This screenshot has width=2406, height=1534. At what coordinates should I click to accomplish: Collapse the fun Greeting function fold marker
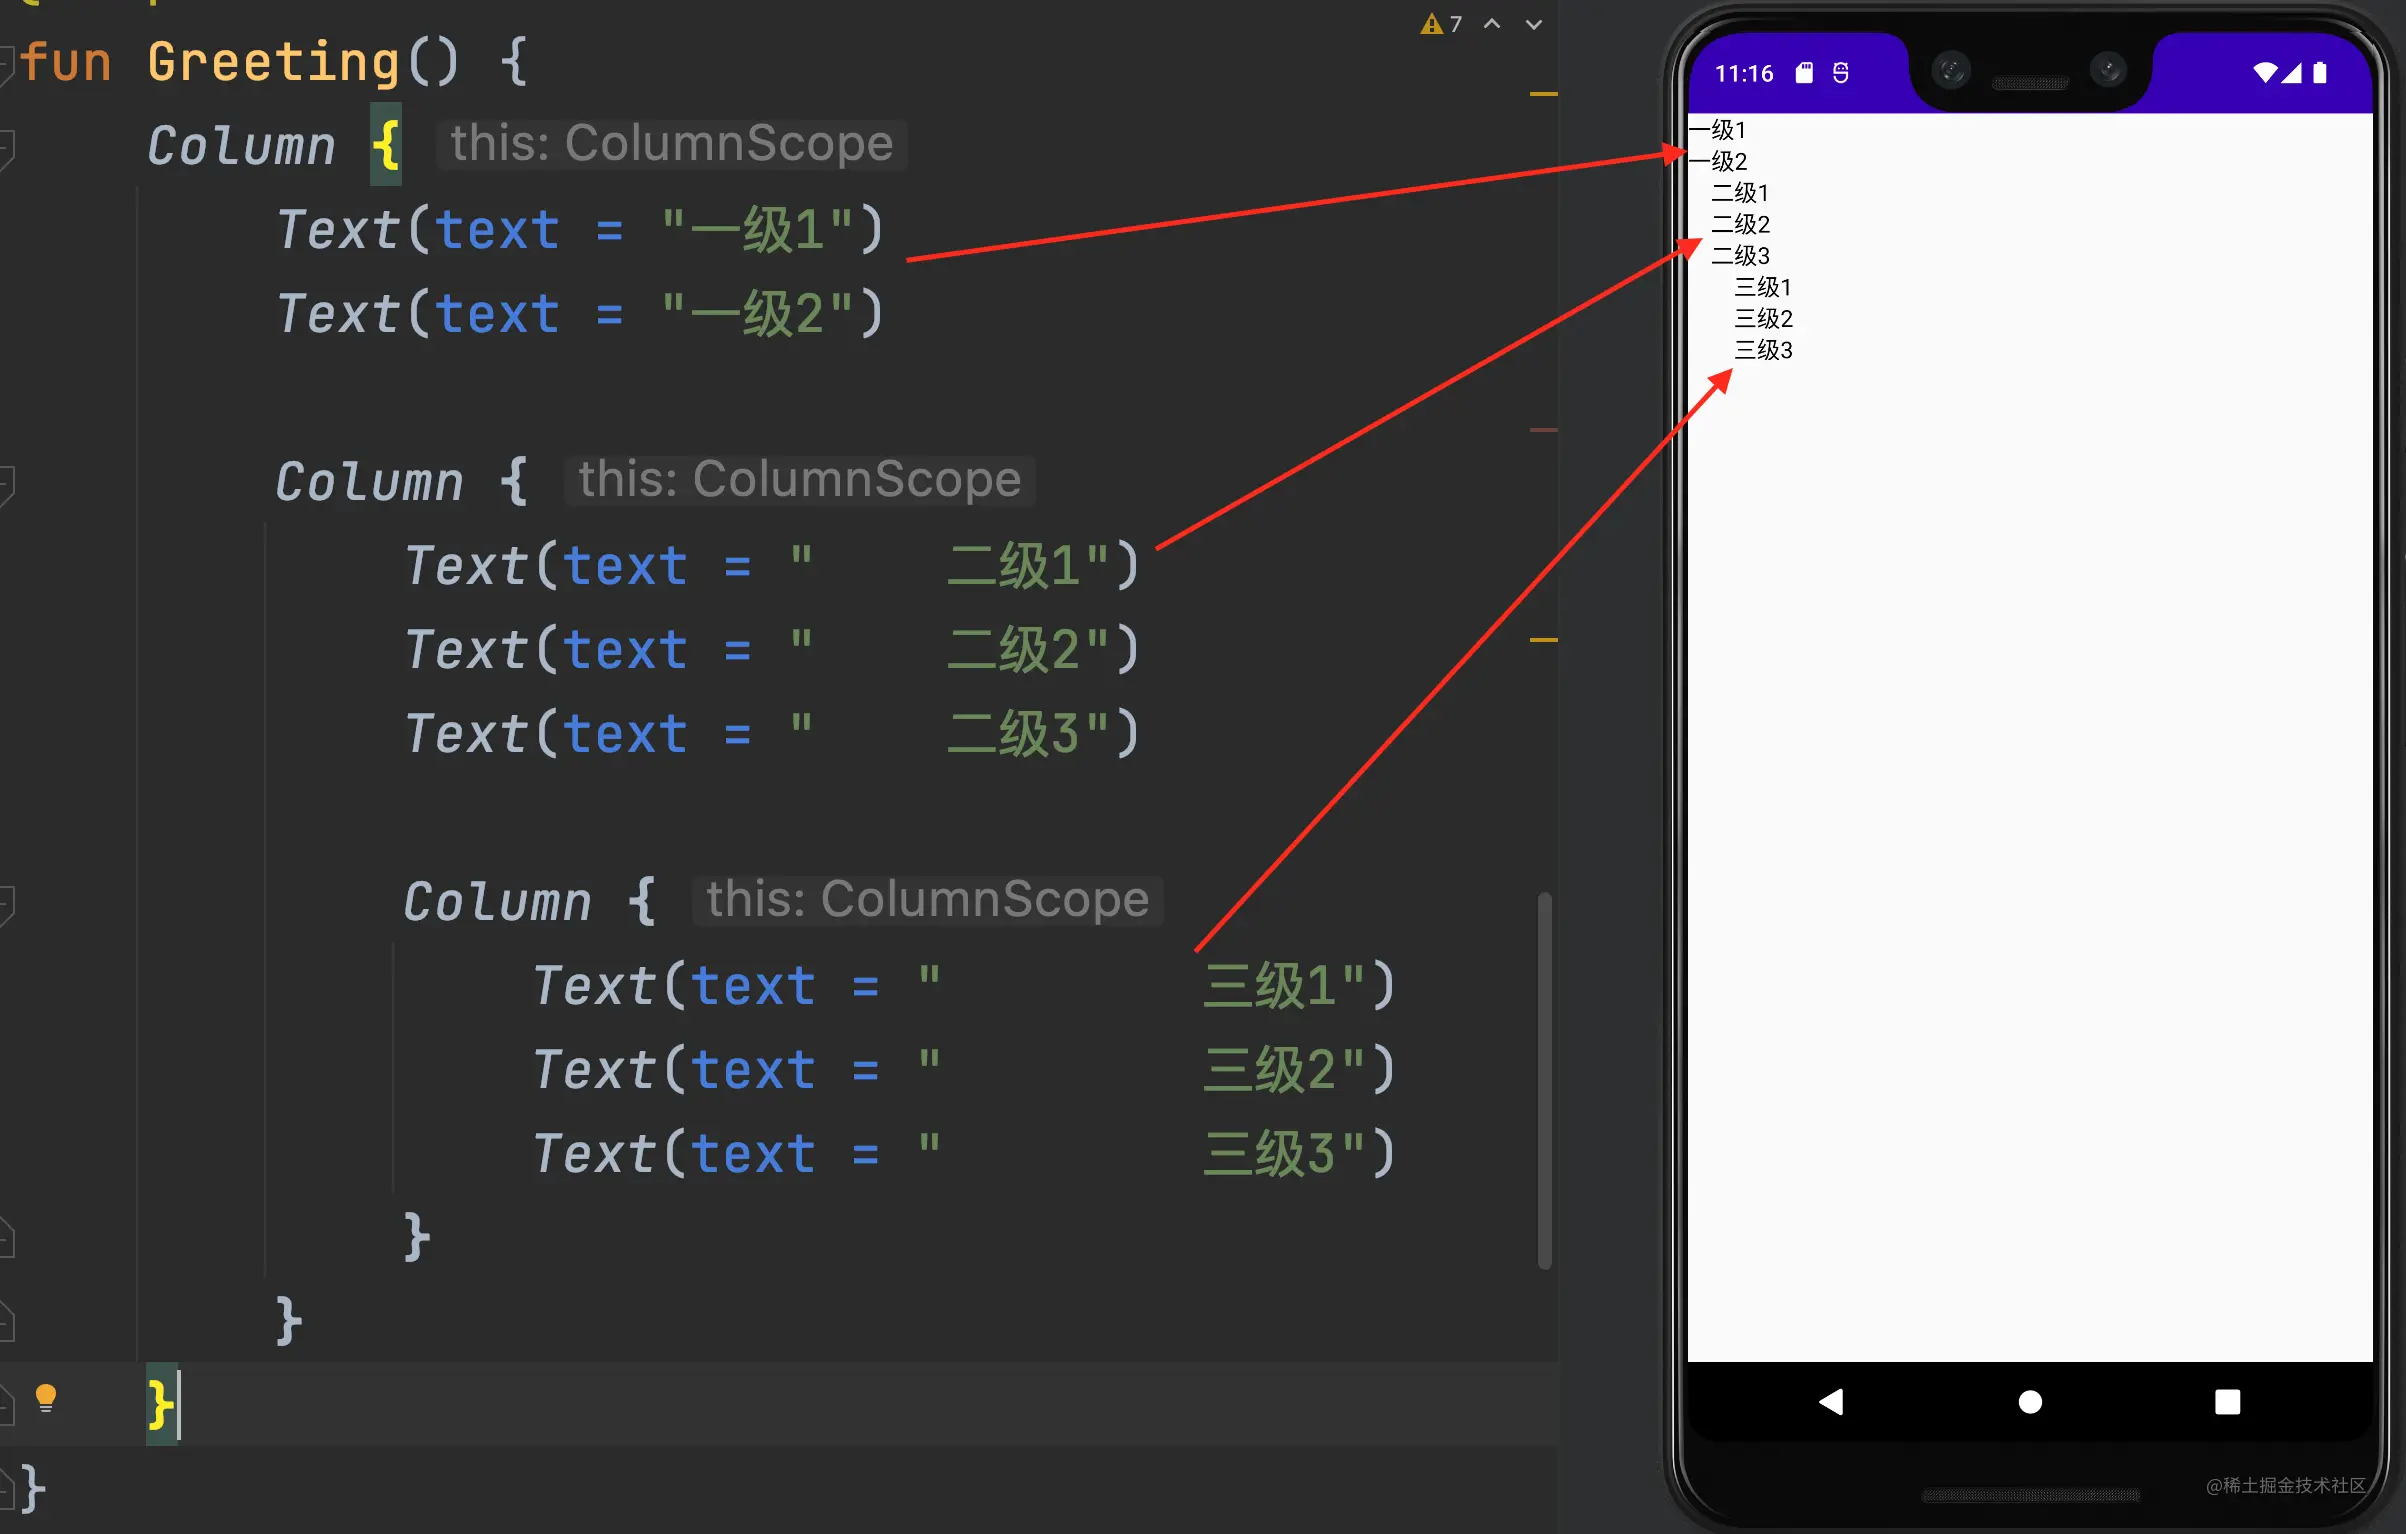tap(6, 63)
